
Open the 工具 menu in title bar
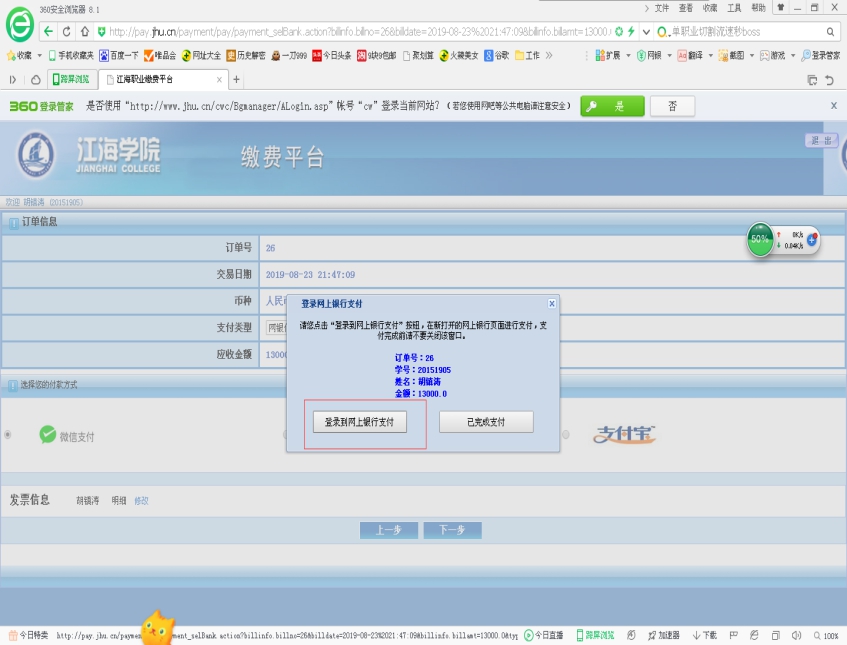coord(734,7)
